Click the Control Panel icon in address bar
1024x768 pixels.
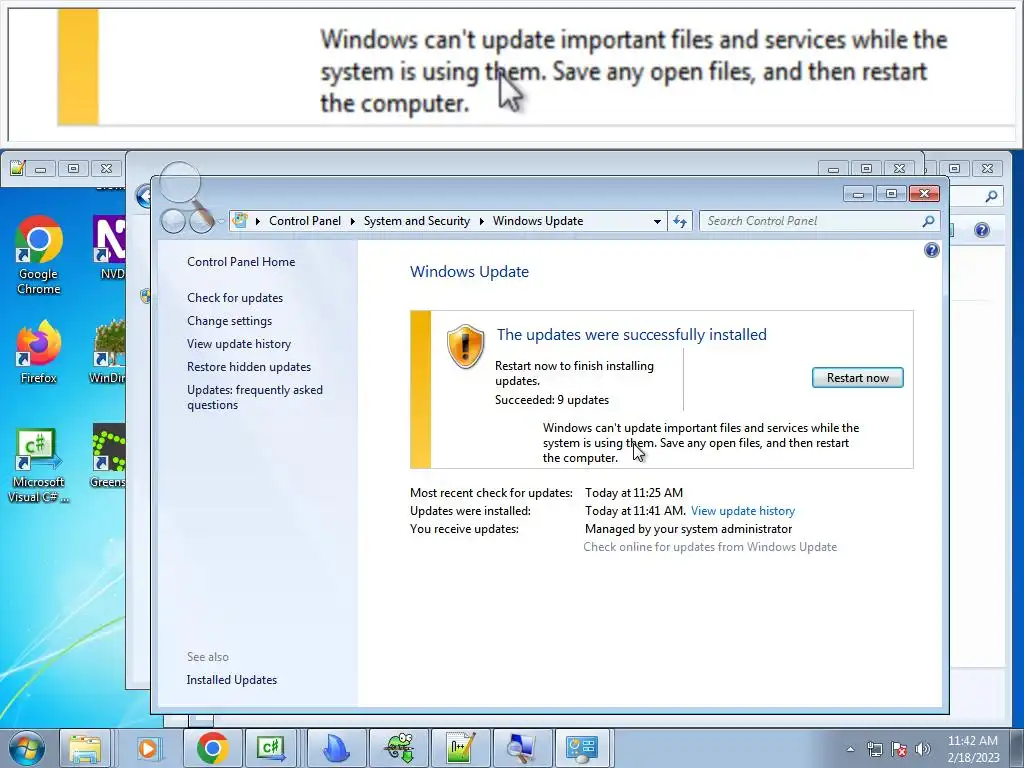[240, 221]
